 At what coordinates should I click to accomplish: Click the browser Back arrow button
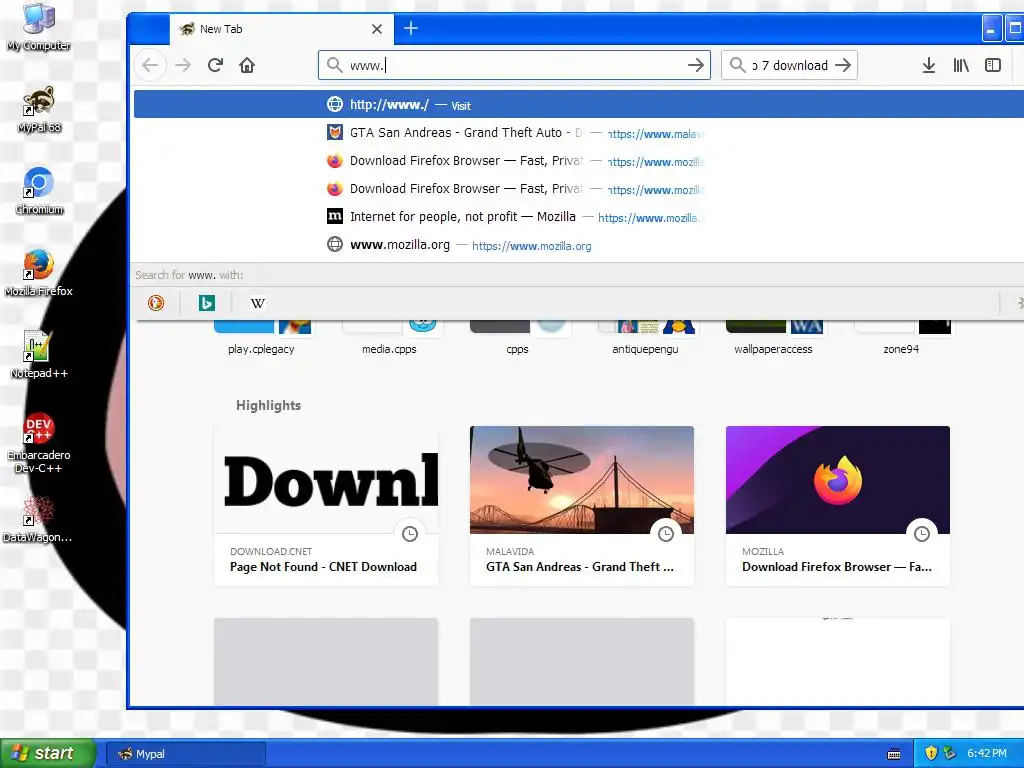click(x=150, y=65)
